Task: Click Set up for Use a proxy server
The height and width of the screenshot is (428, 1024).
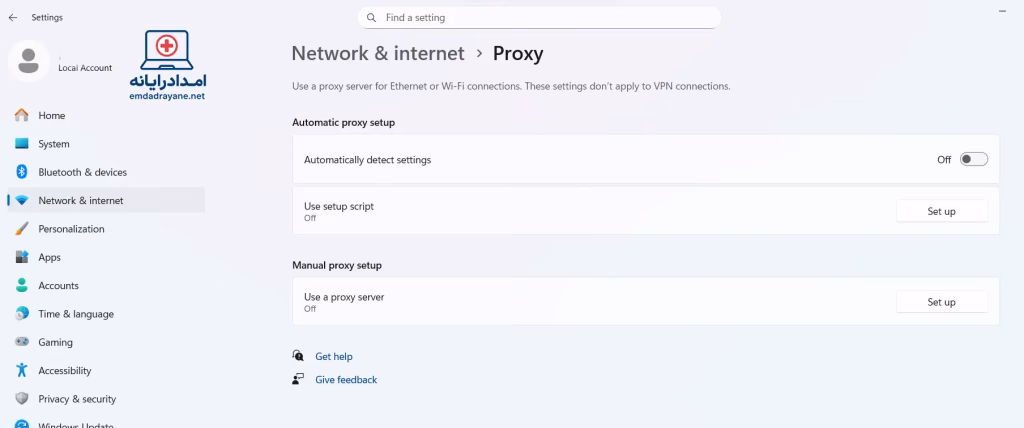Action: tap(941, 302)
